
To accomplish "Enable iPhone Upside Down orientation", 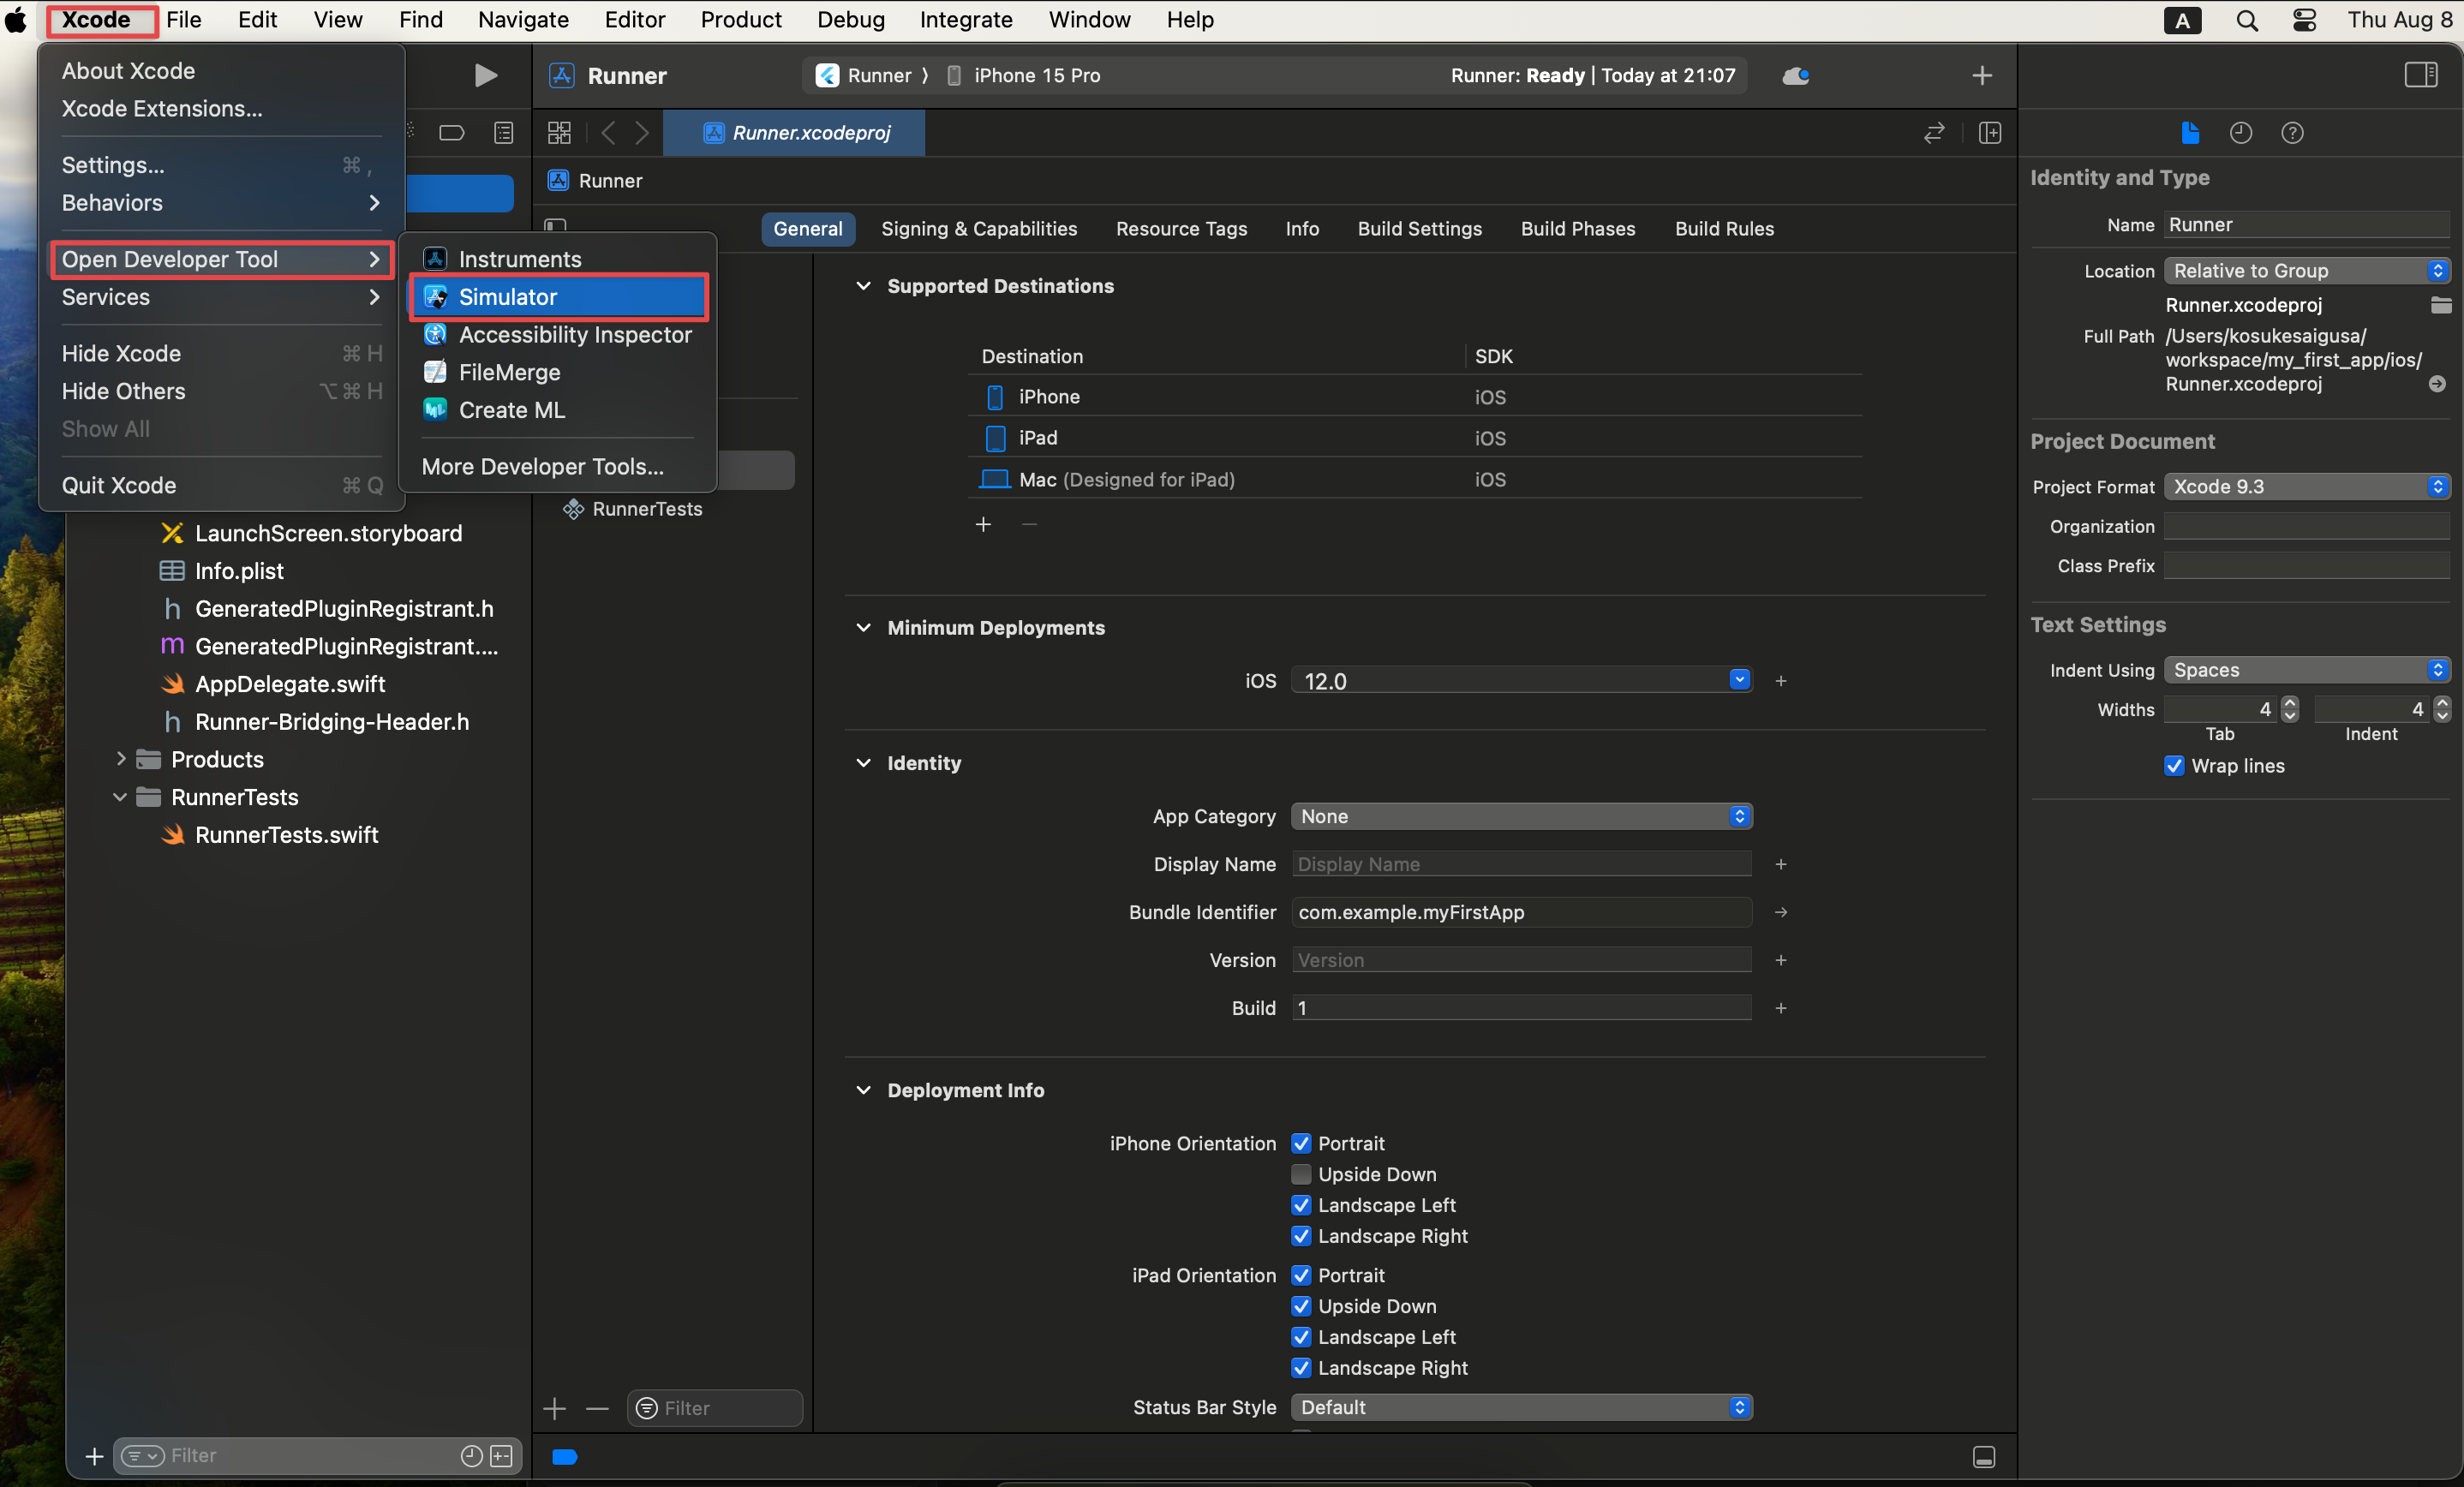I will 1300,1174.
